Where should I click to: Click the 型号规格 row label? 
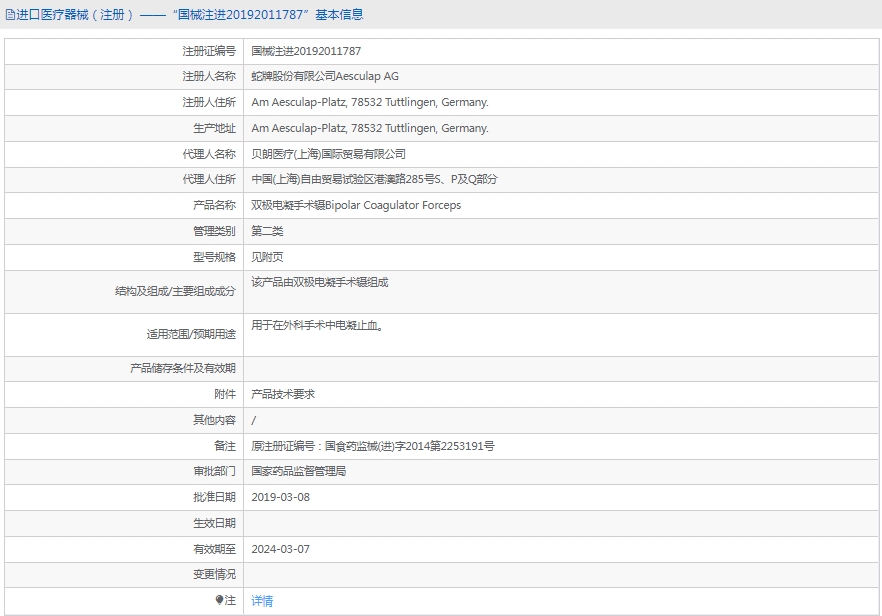tap(215, 257)
